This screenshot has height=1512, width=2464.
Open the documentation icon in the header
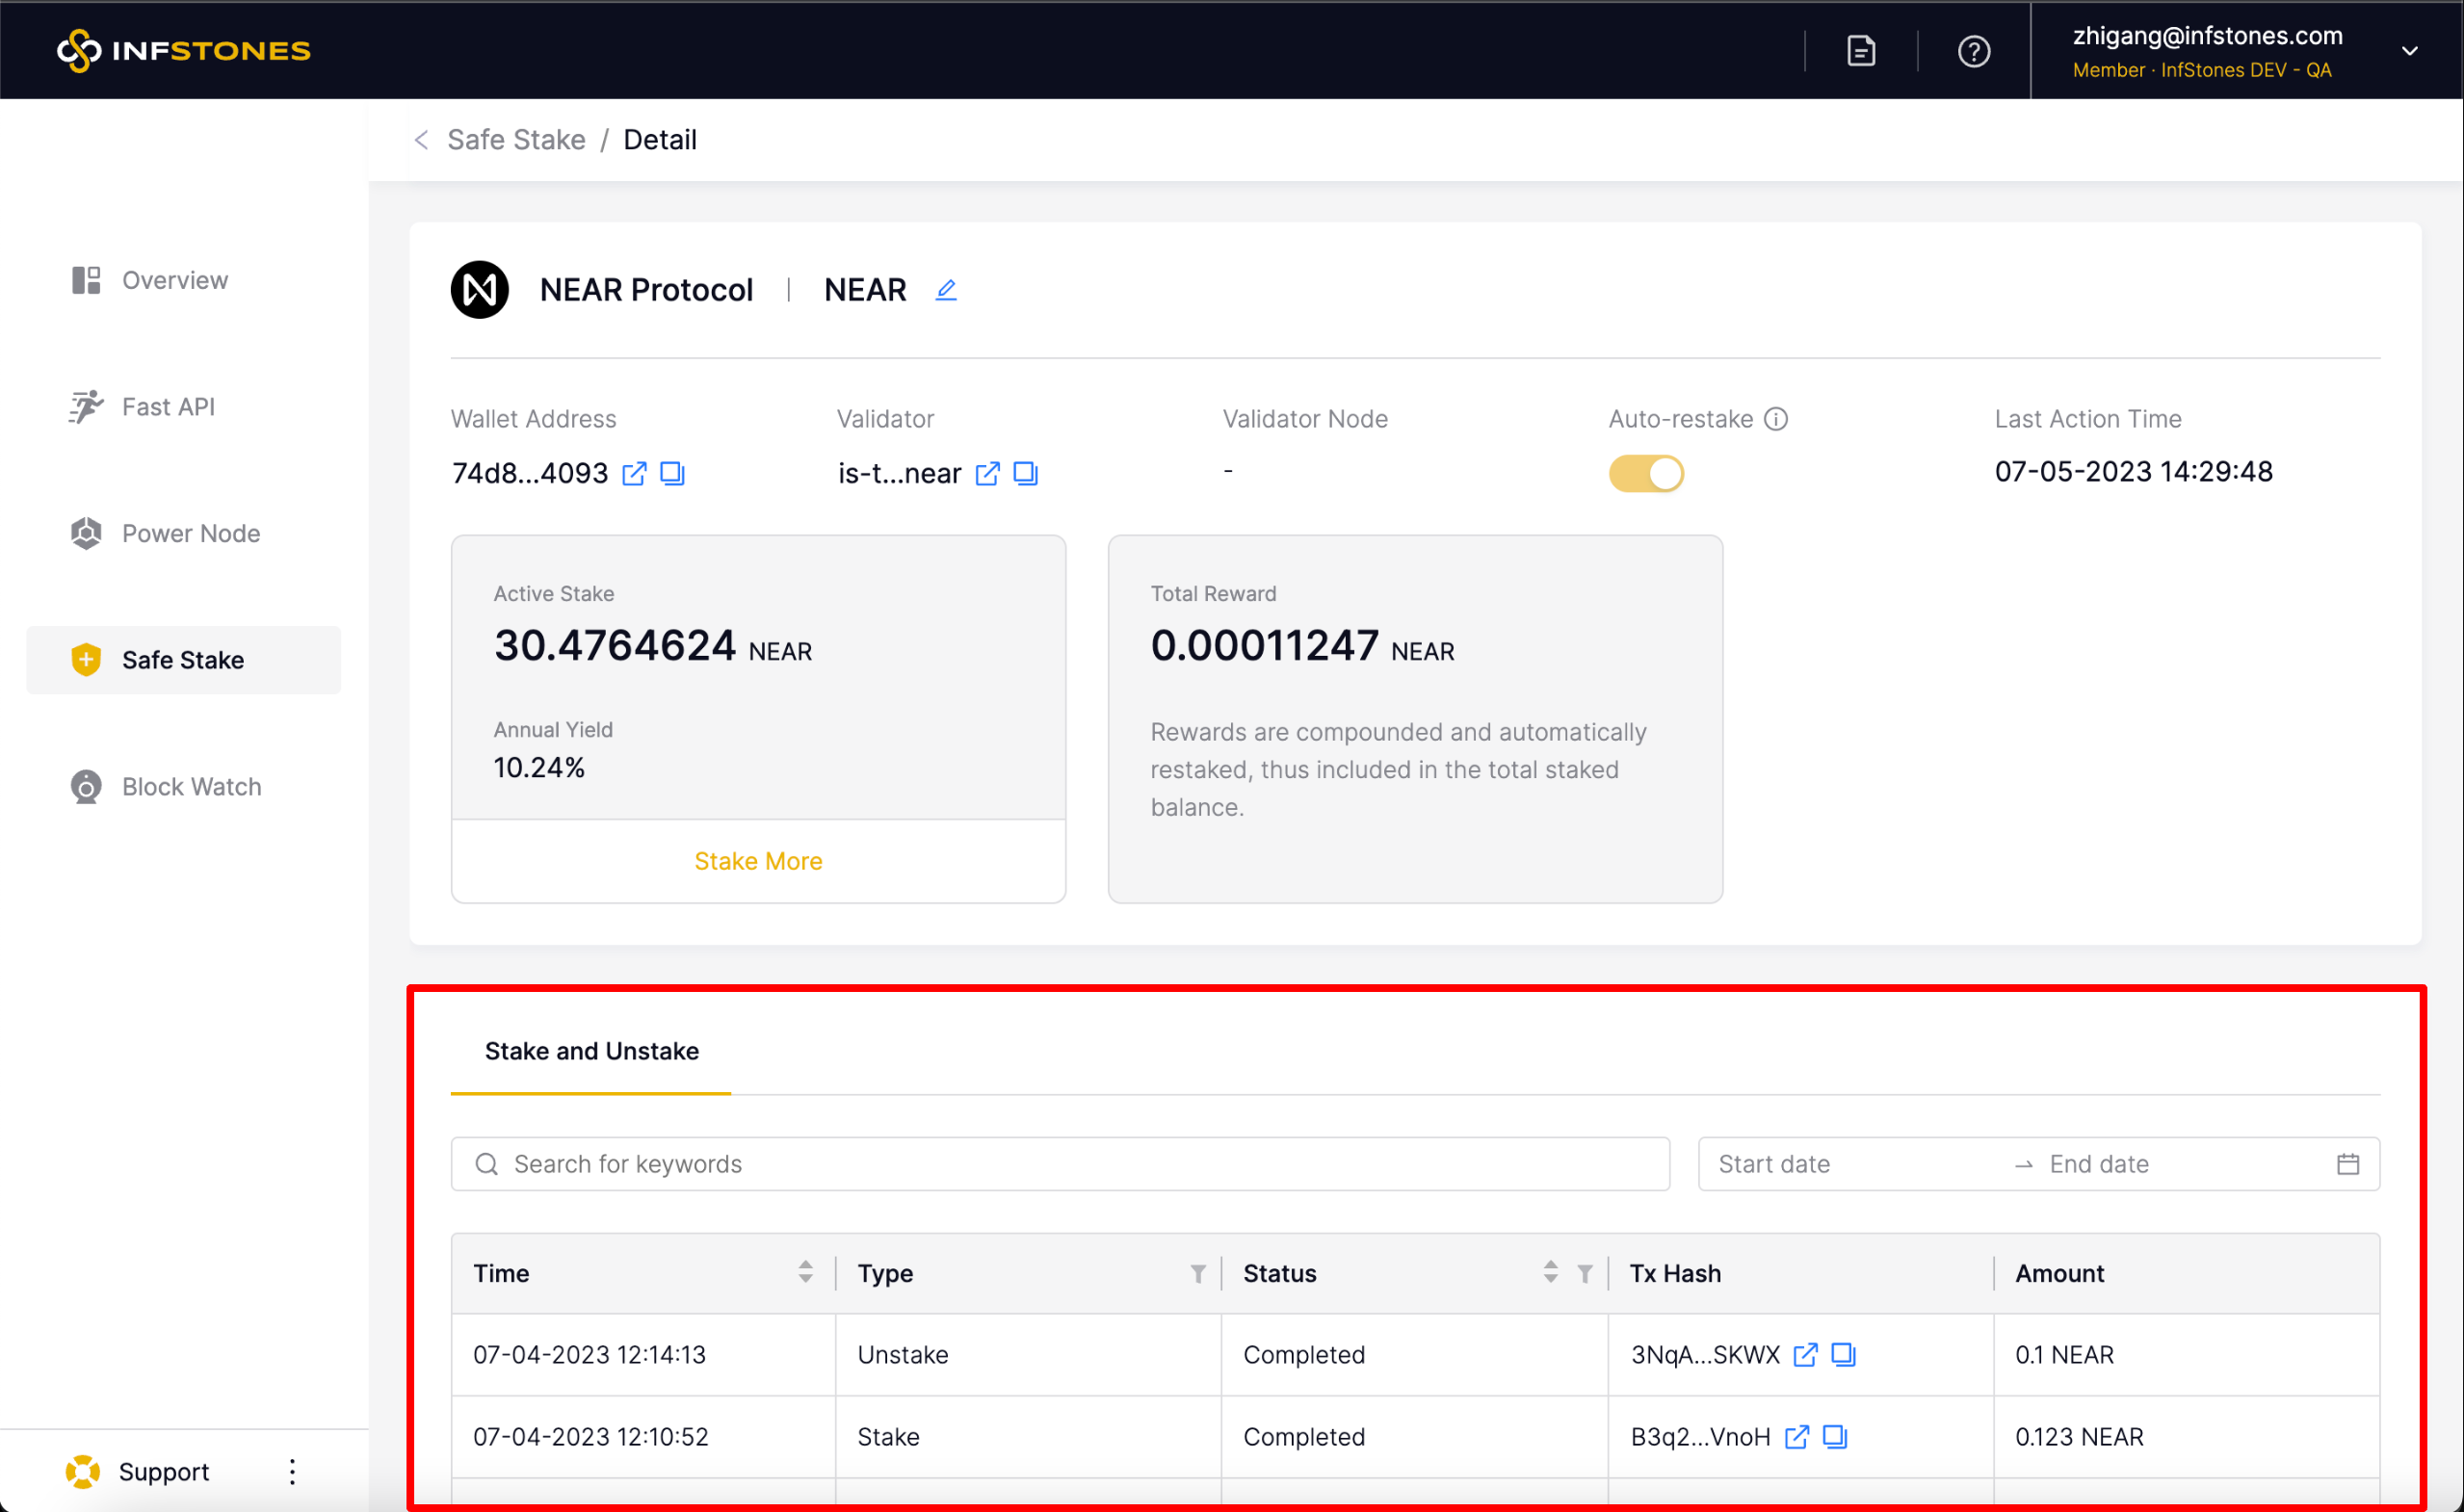(1860, 51)
